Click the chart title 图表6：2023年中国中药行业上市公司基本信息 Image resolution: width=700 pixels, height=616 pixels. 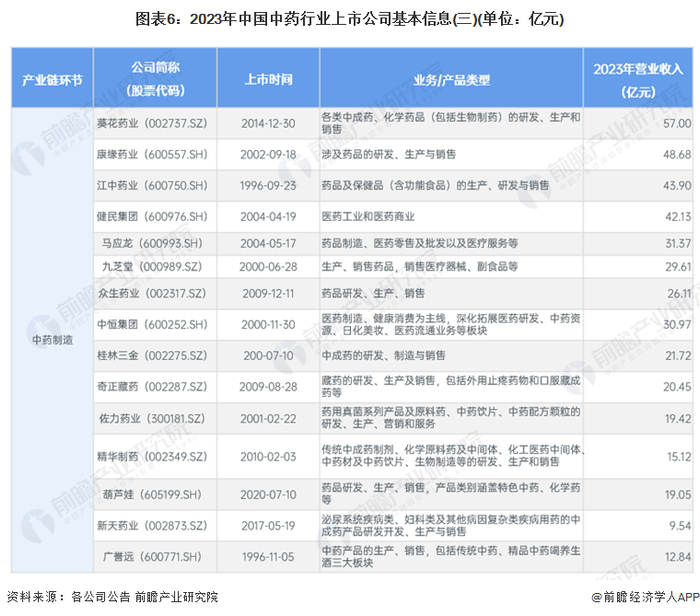350,19
